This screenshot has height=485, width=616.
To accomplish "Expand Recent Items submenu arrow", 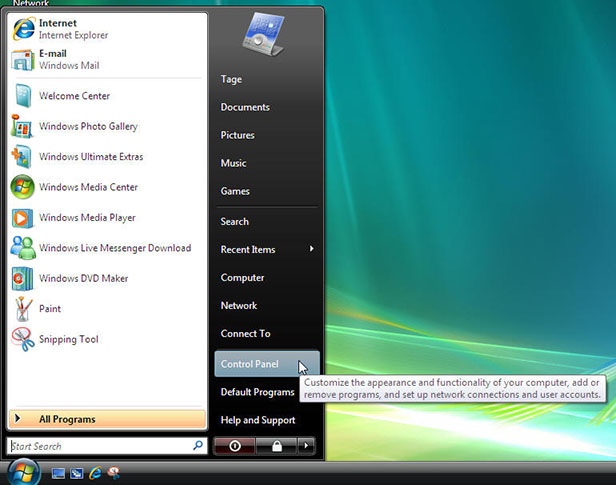I will [312, 249].
